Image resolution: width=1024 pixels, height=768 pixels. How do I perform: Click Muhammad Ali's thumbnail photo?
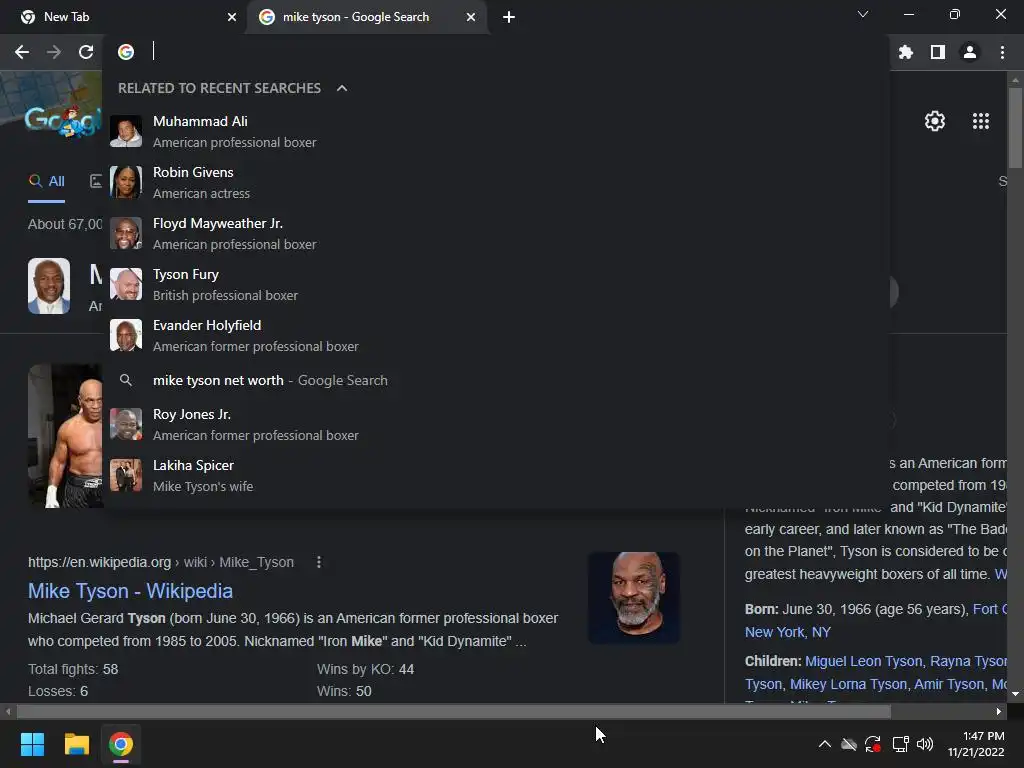[x=126, y=131]
